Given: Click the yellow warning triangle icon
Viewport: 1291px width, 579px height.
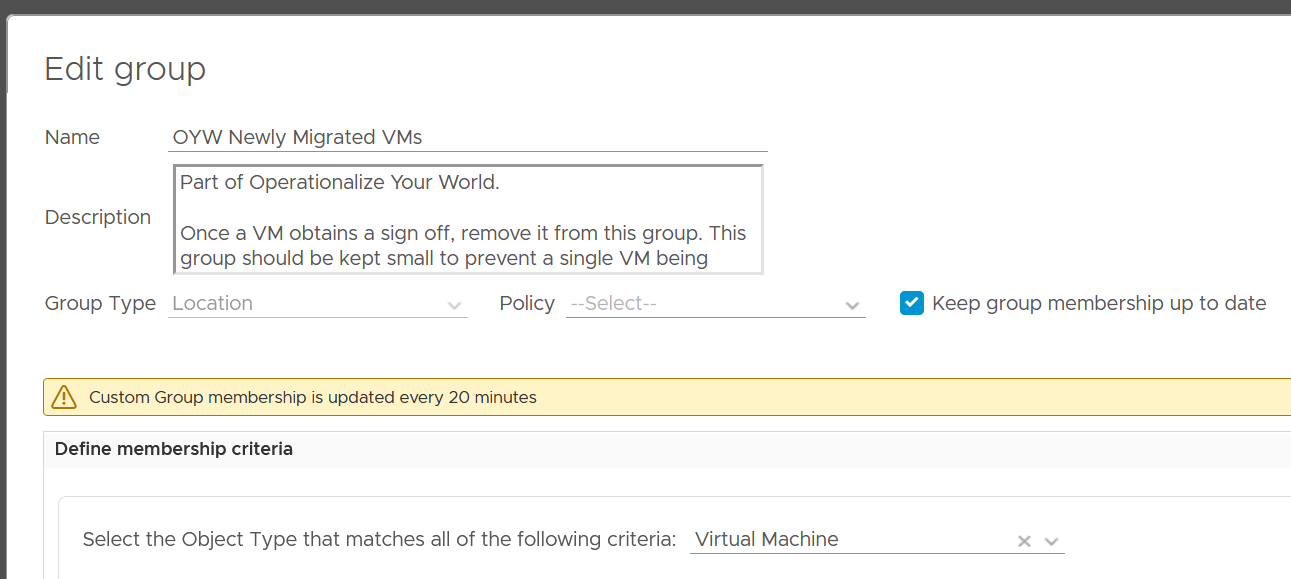Looking at the screenshot, I should pyautogui.click(x=64, y=397).
